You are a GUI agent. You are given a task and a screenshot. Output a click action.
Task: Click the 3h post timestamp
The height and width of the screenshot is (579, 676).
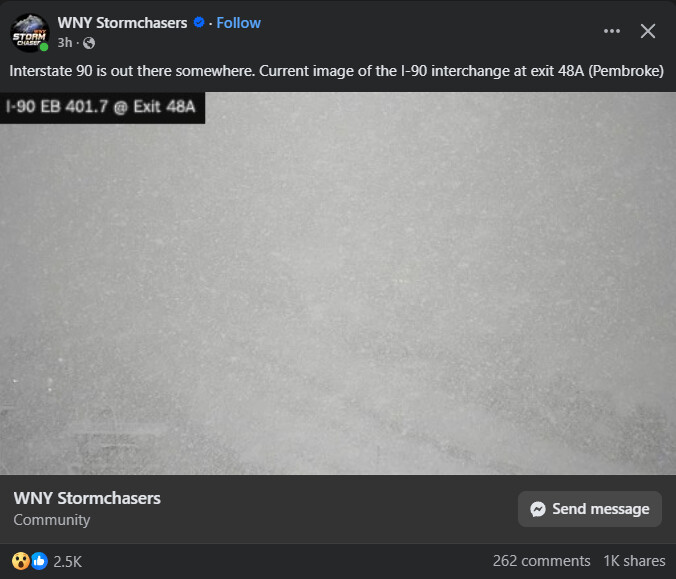pyautogui.click(x=65, y=43)
